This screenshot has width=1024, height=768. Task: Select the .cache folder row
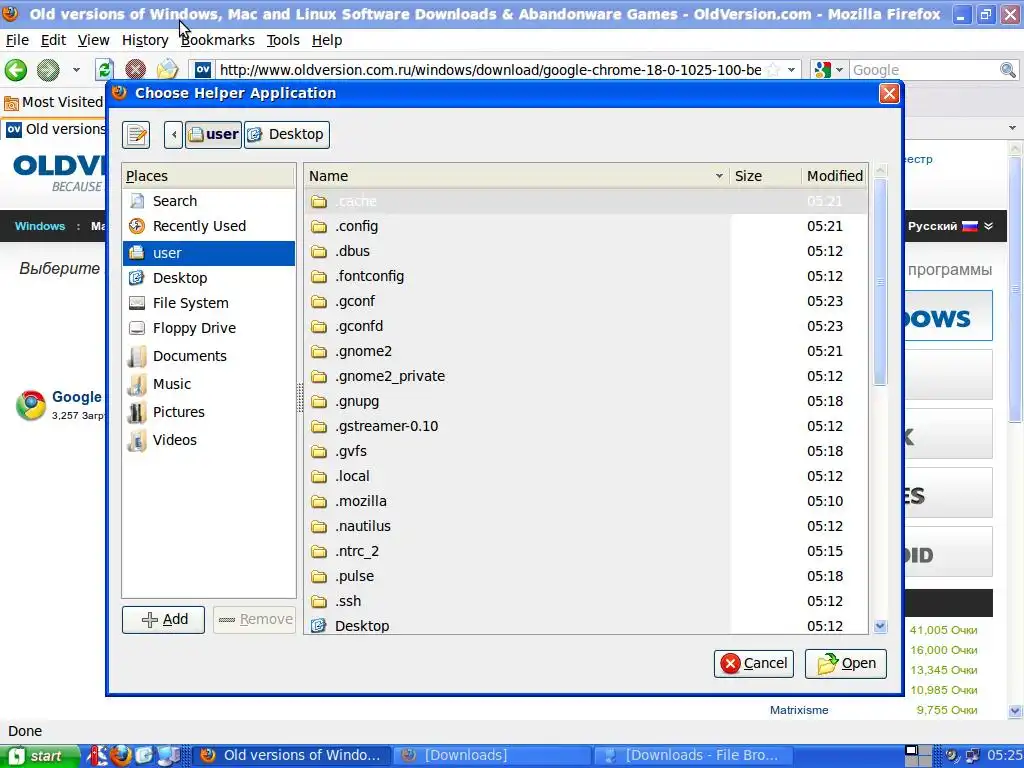[x=586, y=201]
